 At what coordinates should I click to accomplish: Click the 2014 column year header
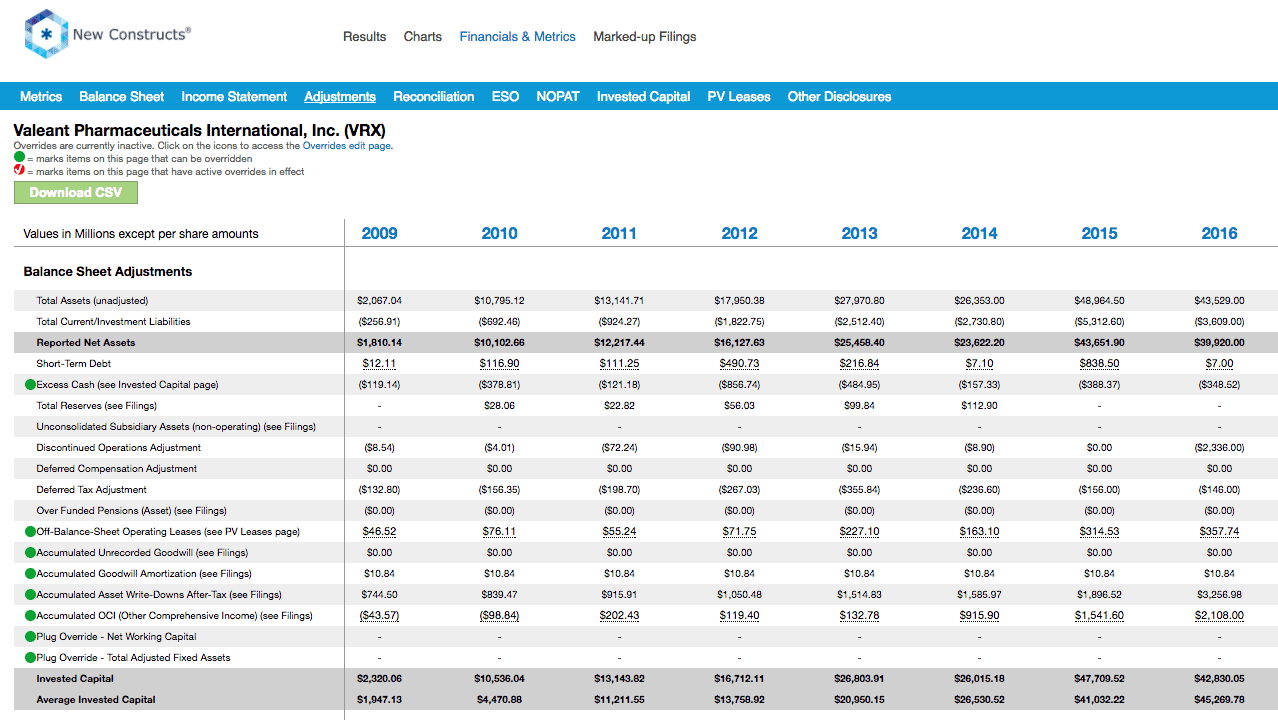pos(979,234)
